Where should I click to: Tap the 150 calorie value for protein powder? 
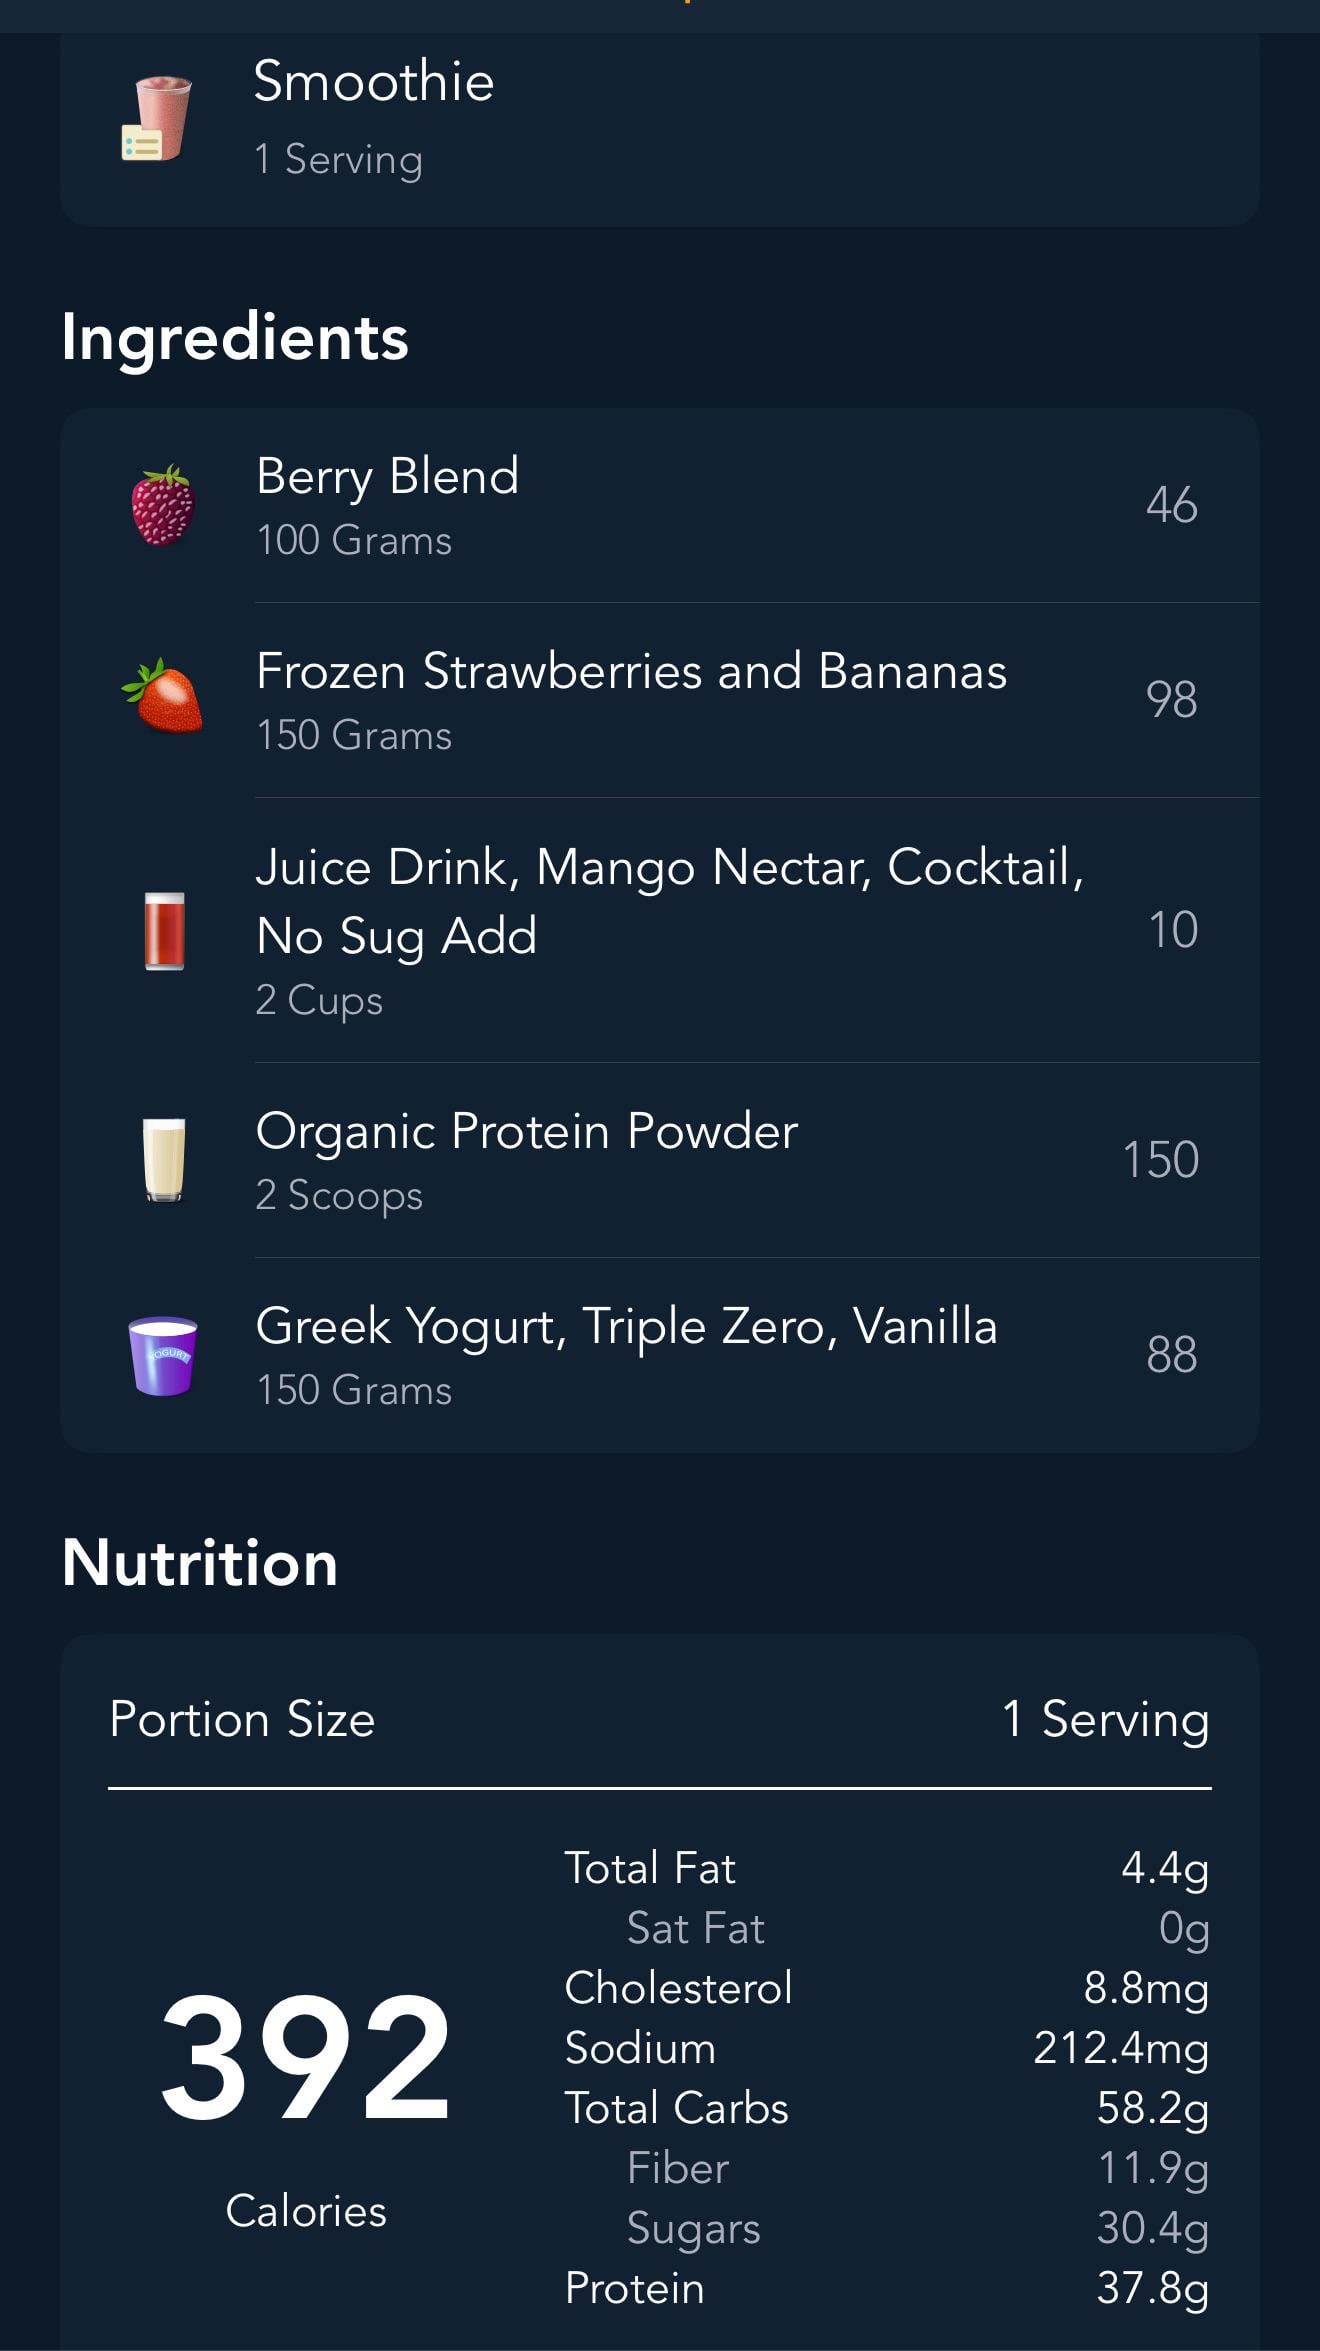coord(1160,1160)
